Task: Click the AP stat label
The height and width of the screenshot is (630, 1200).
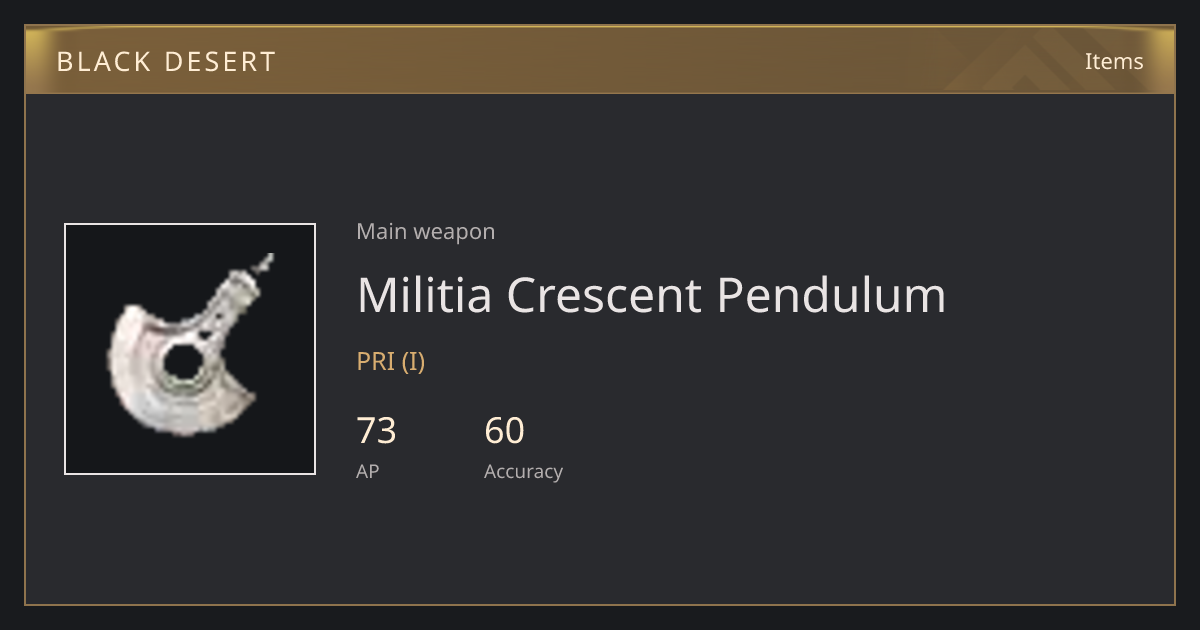Action: tap(368, 471)
